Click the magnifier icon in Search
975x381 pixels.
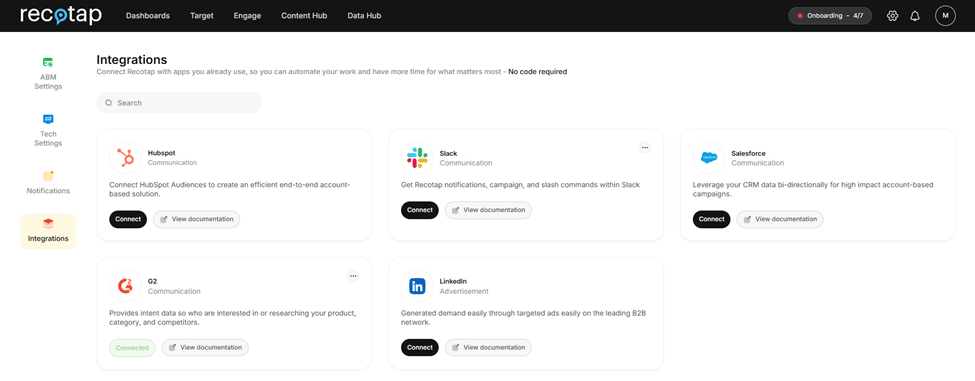(109, 103)
